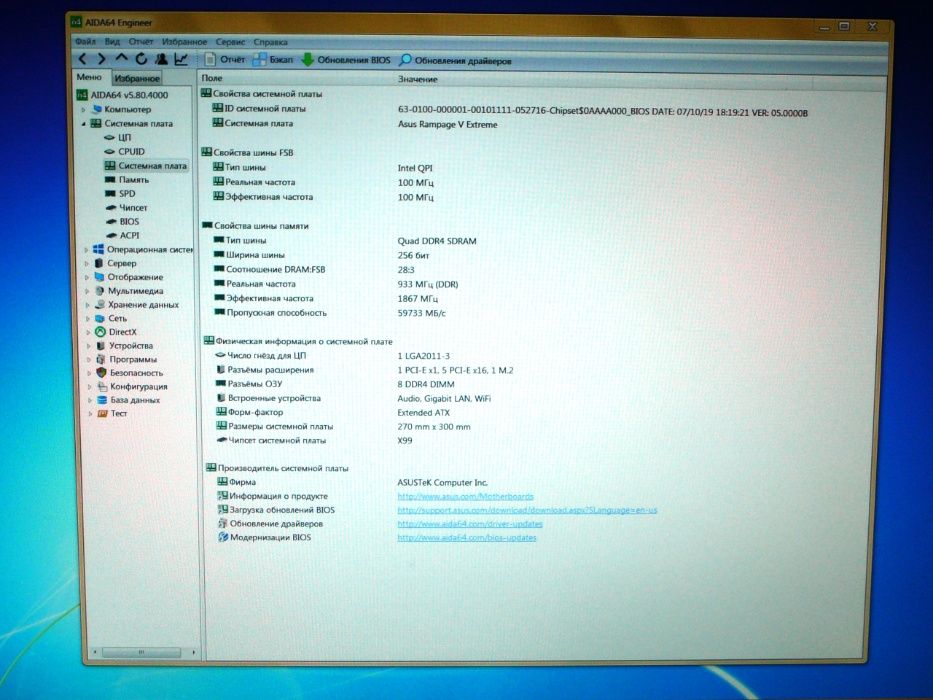Click the Forward navigation arrow
Viewport: 933px width, 700px height.
(101, 59)
